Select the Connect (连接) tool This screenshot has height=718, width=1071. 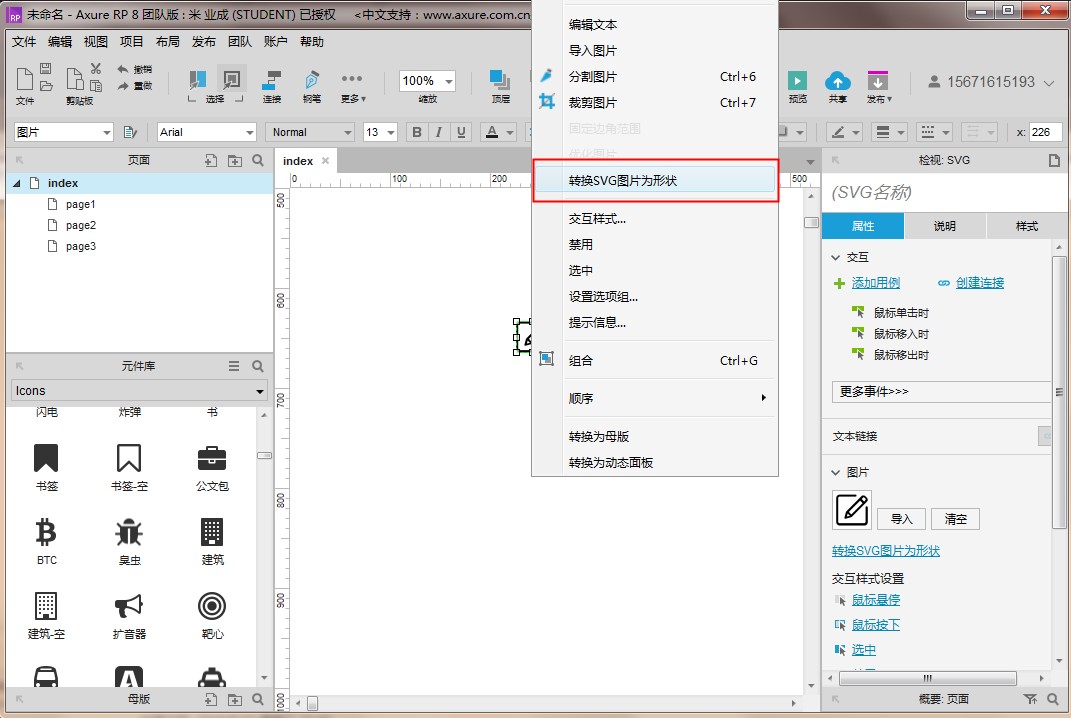pos(271,81)
